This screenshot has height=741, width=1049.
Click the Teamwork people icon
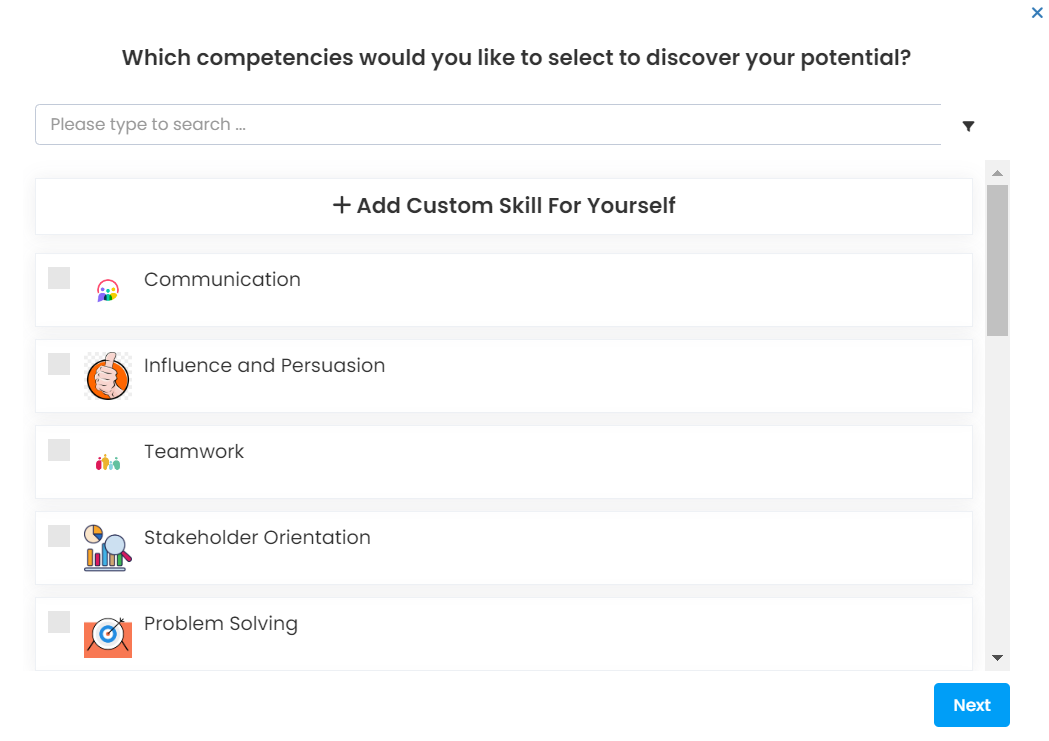pyautogui.click(x=108, y=463)
